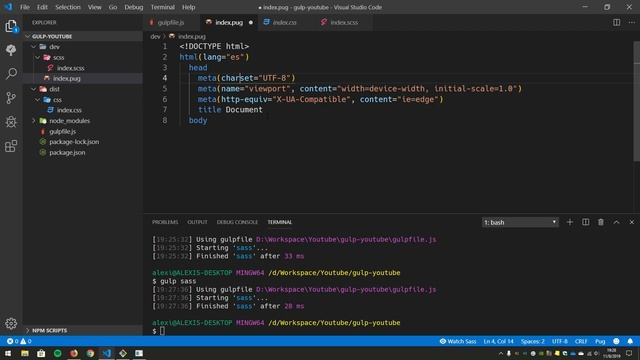This screenshot has width=640, height=360.
Task: Change indentation via Spaces: 2
Action: [533, 341]
